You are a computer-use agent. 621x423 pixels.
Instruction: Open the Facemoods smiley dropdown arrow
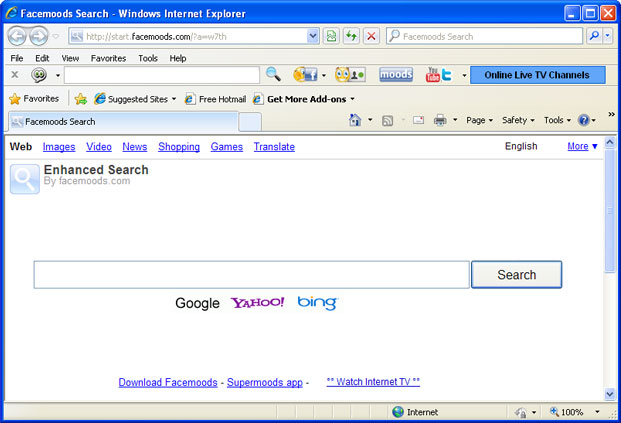[x=58, y=75]
